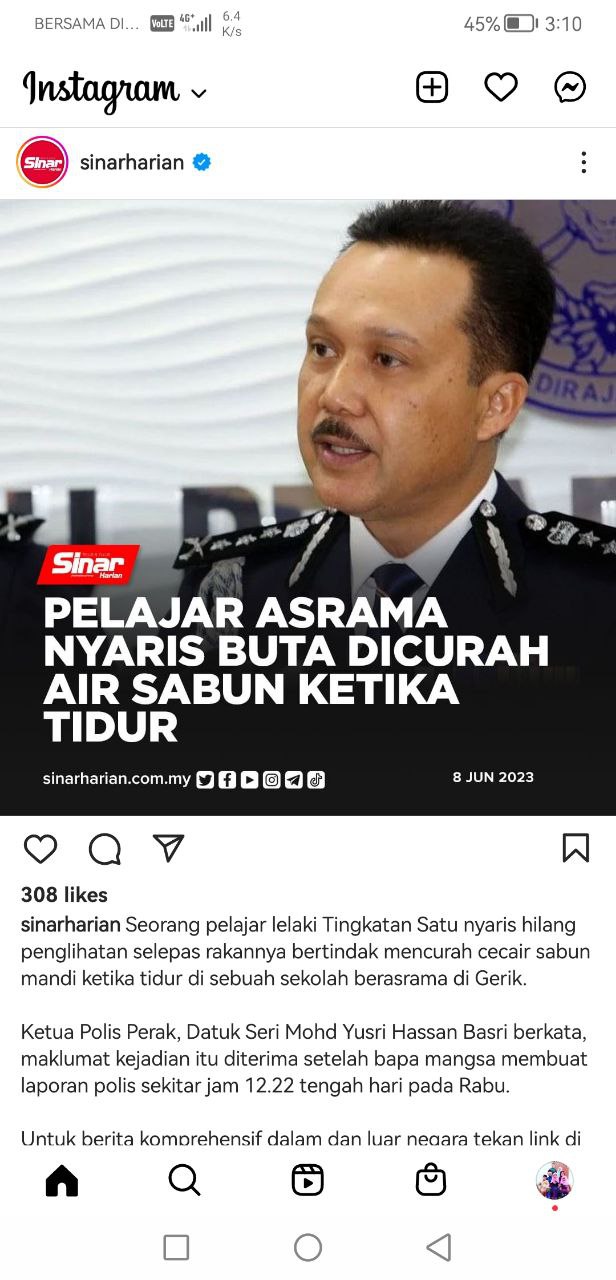Share post using paper plane icon
This screenshot has width=616, height=1280.
[x=168, y=848]
